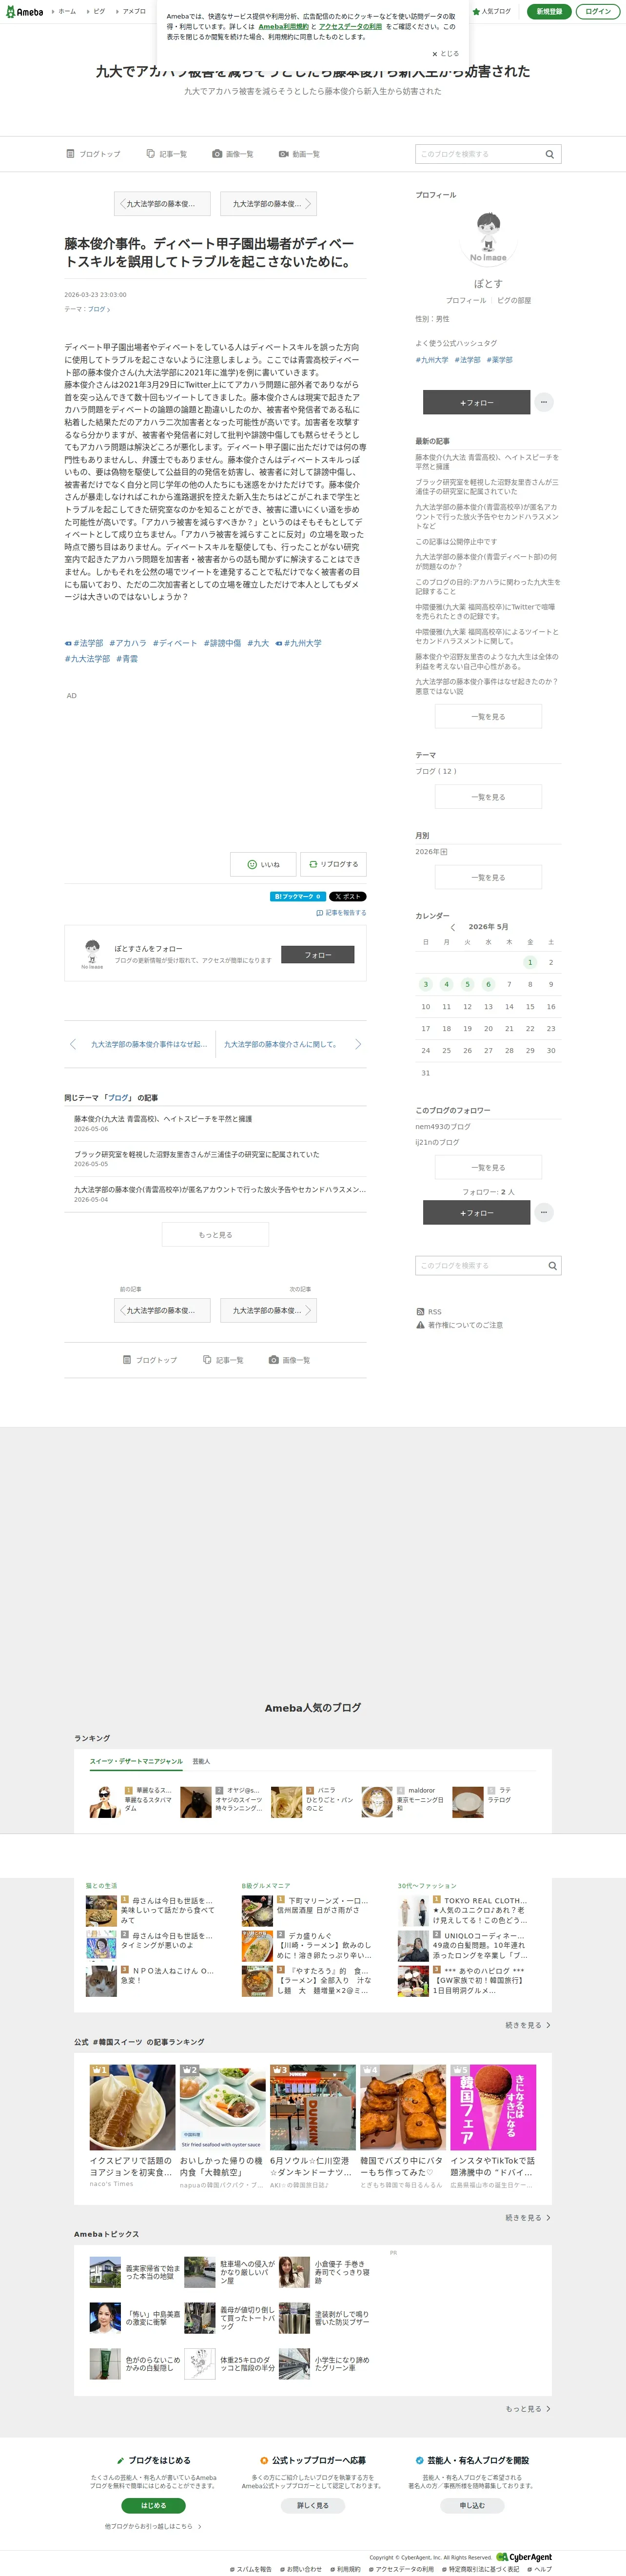Go to the previous article above the post title
626x2576 pixels.
162,204
